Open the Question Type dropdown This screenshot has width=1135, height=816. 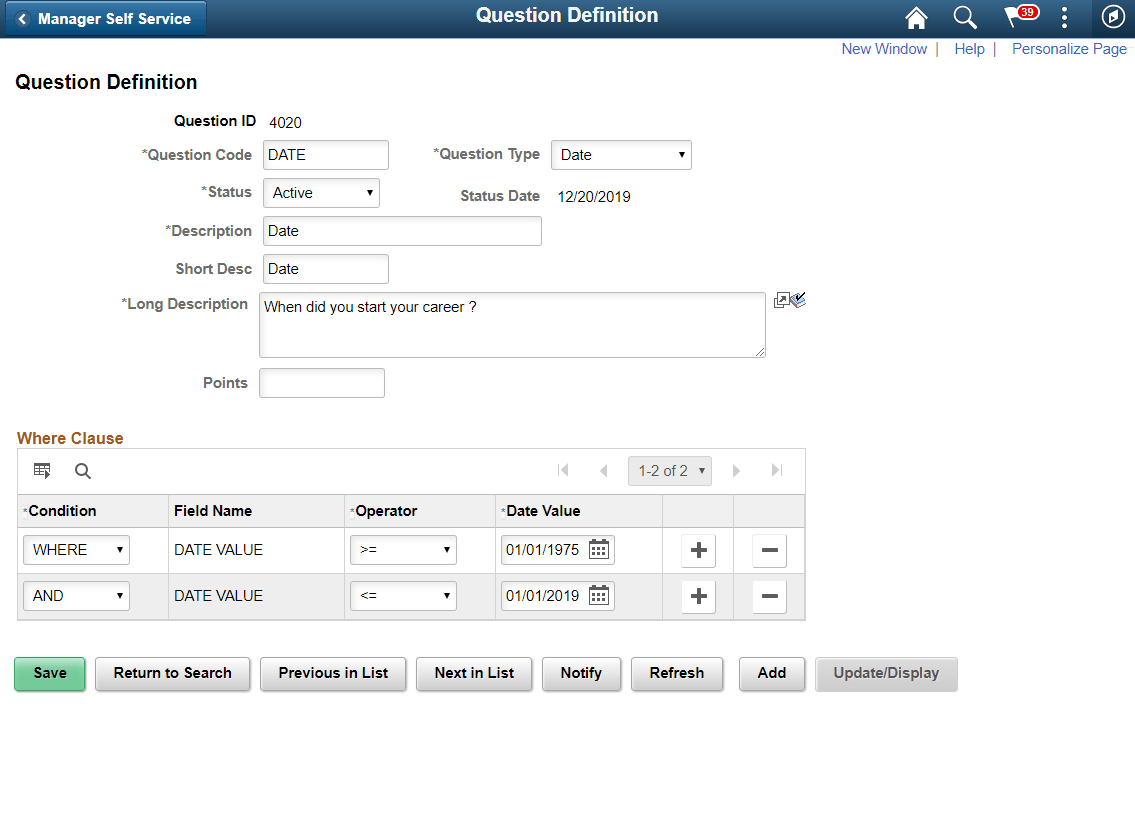point(621,155)
